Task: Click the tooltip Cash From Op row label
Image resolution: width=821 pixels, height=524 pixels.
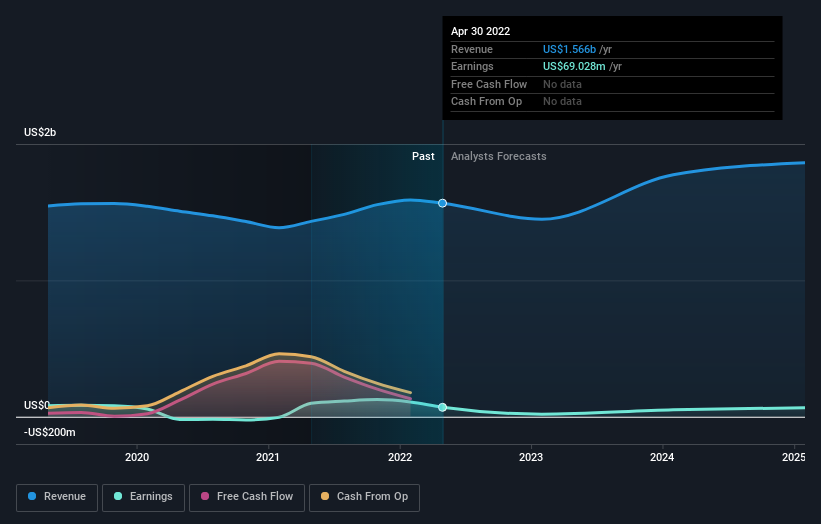Action: click(x=486, y=102)
